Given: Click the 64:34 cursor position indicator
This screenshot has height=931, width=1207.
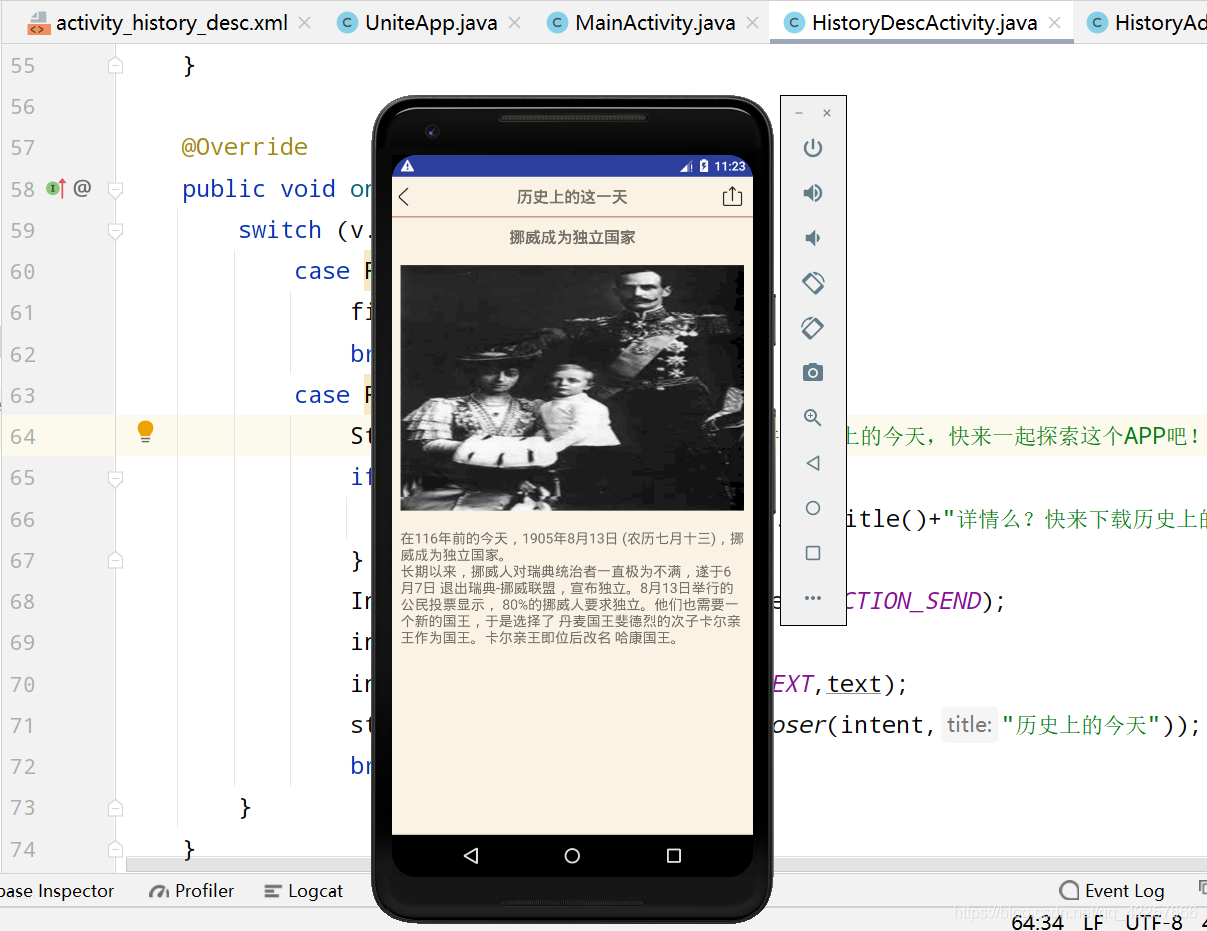Looking at the screenshot, I should [1037, 922].
